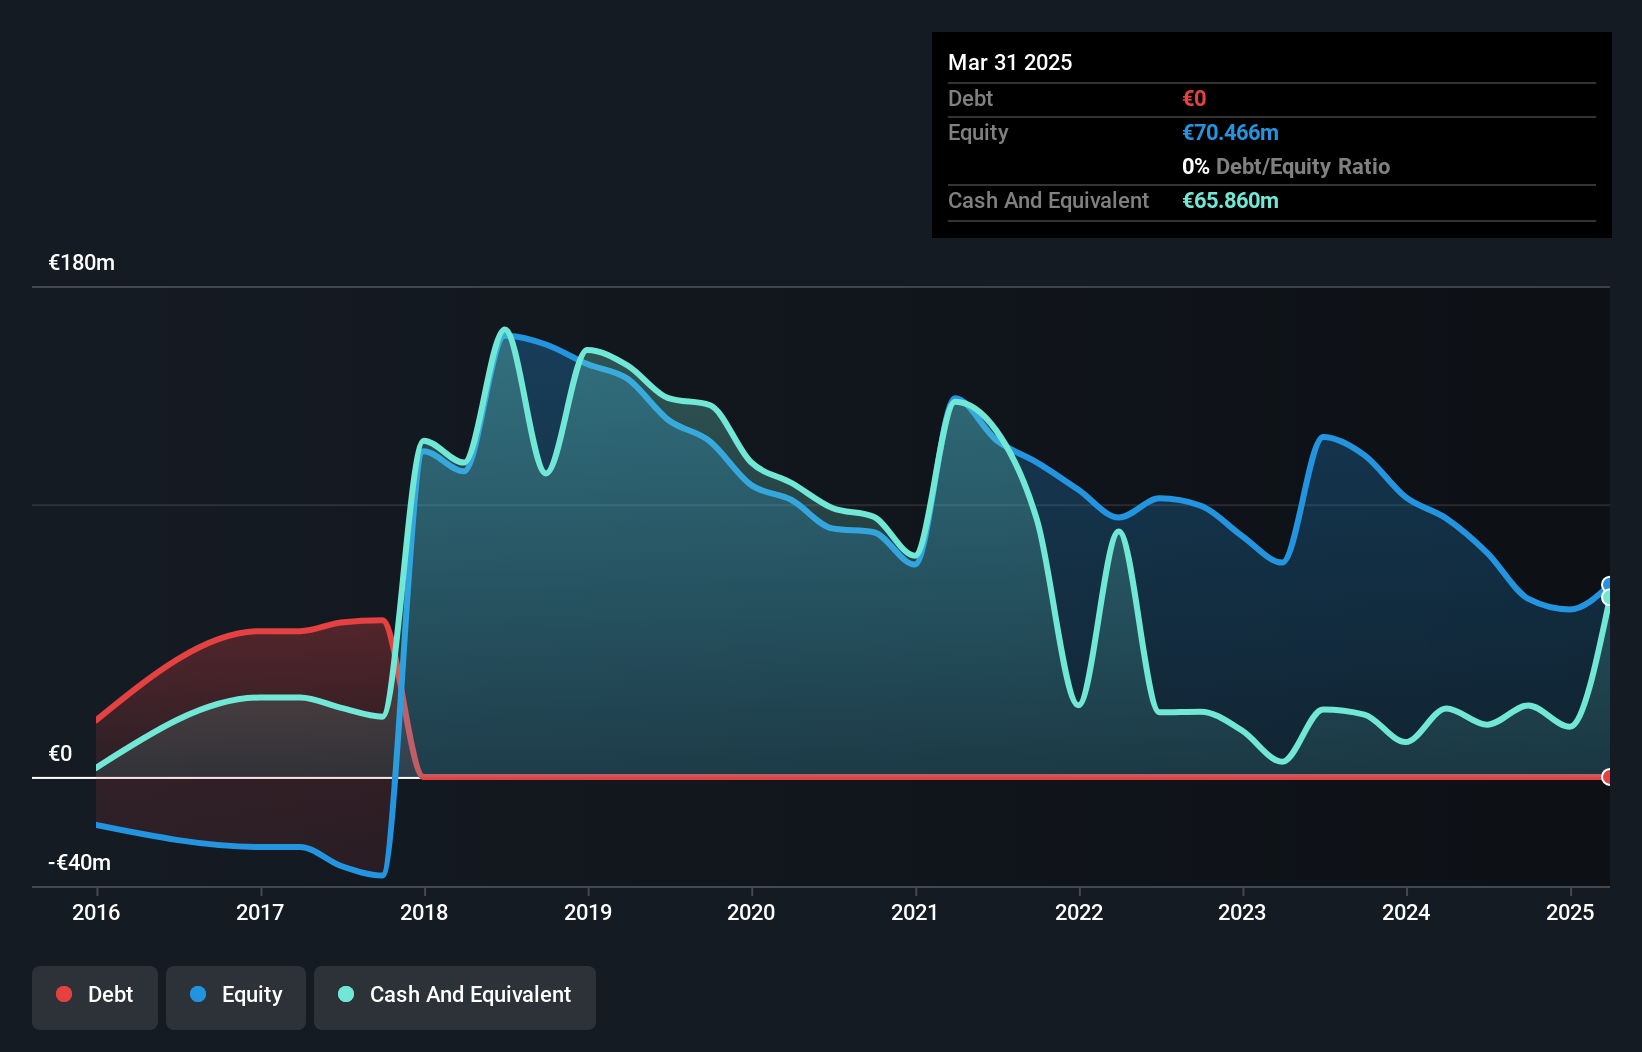The height and width of the screenshot is (1052, 1642).
Task: Click the tooltip cash value €65.860m
Action: 1230,200
